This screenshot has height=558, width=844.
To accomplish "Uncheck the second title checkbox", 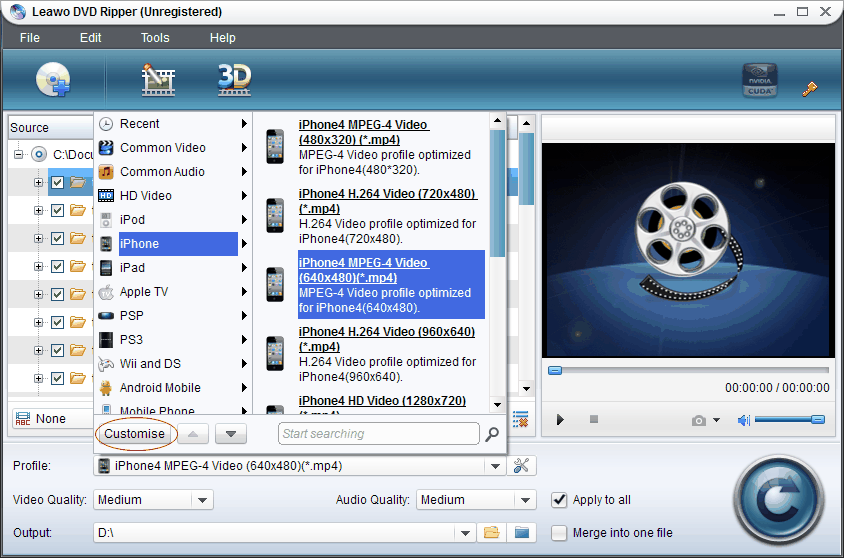I will [58, 210].
